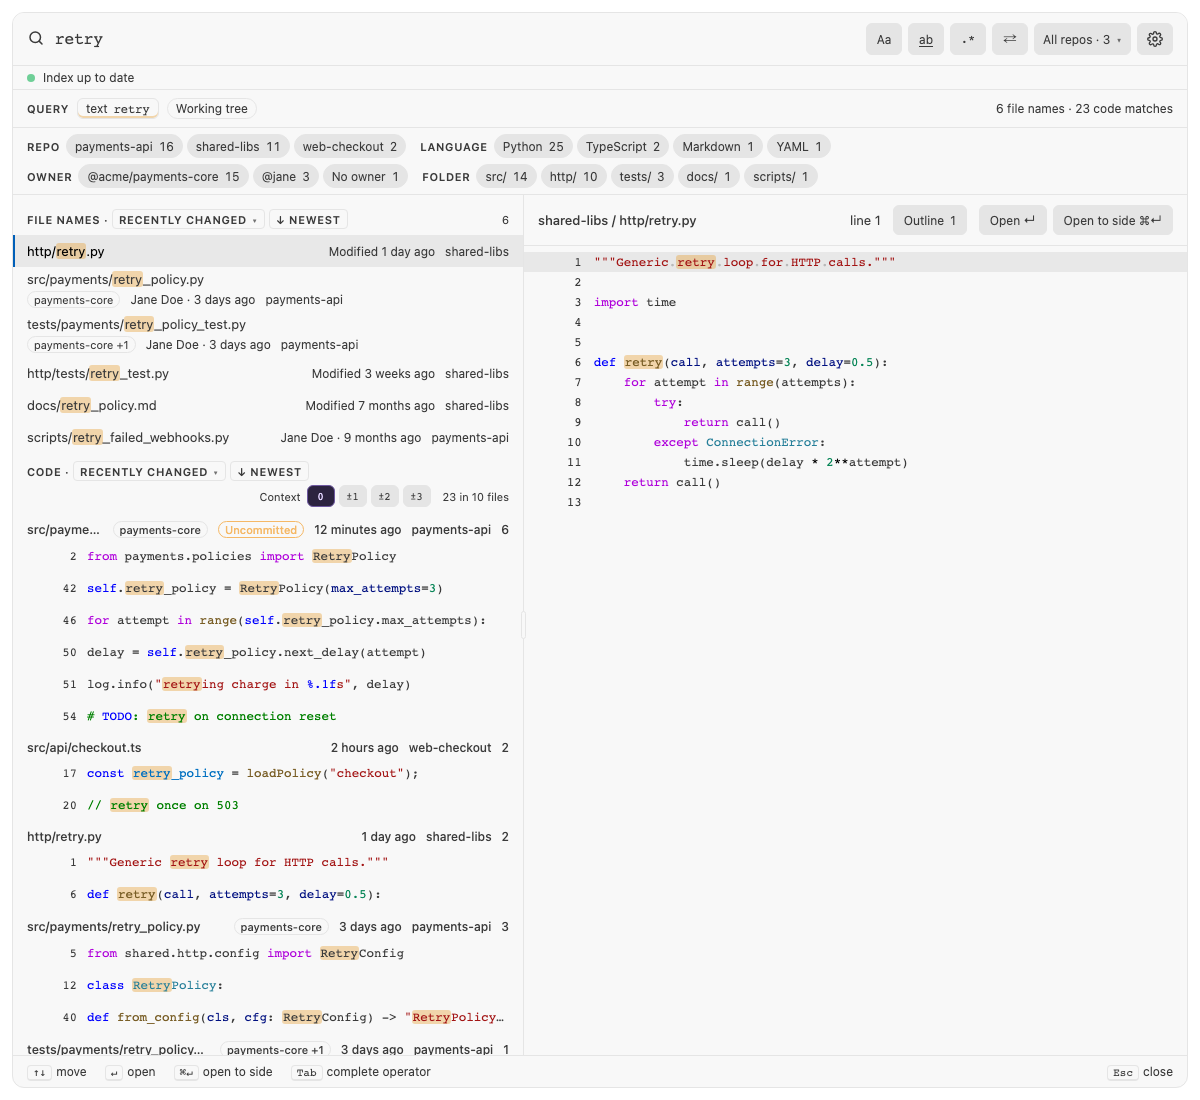
Task: Open line 46 'for attempt in range' match
Action: 268,621
